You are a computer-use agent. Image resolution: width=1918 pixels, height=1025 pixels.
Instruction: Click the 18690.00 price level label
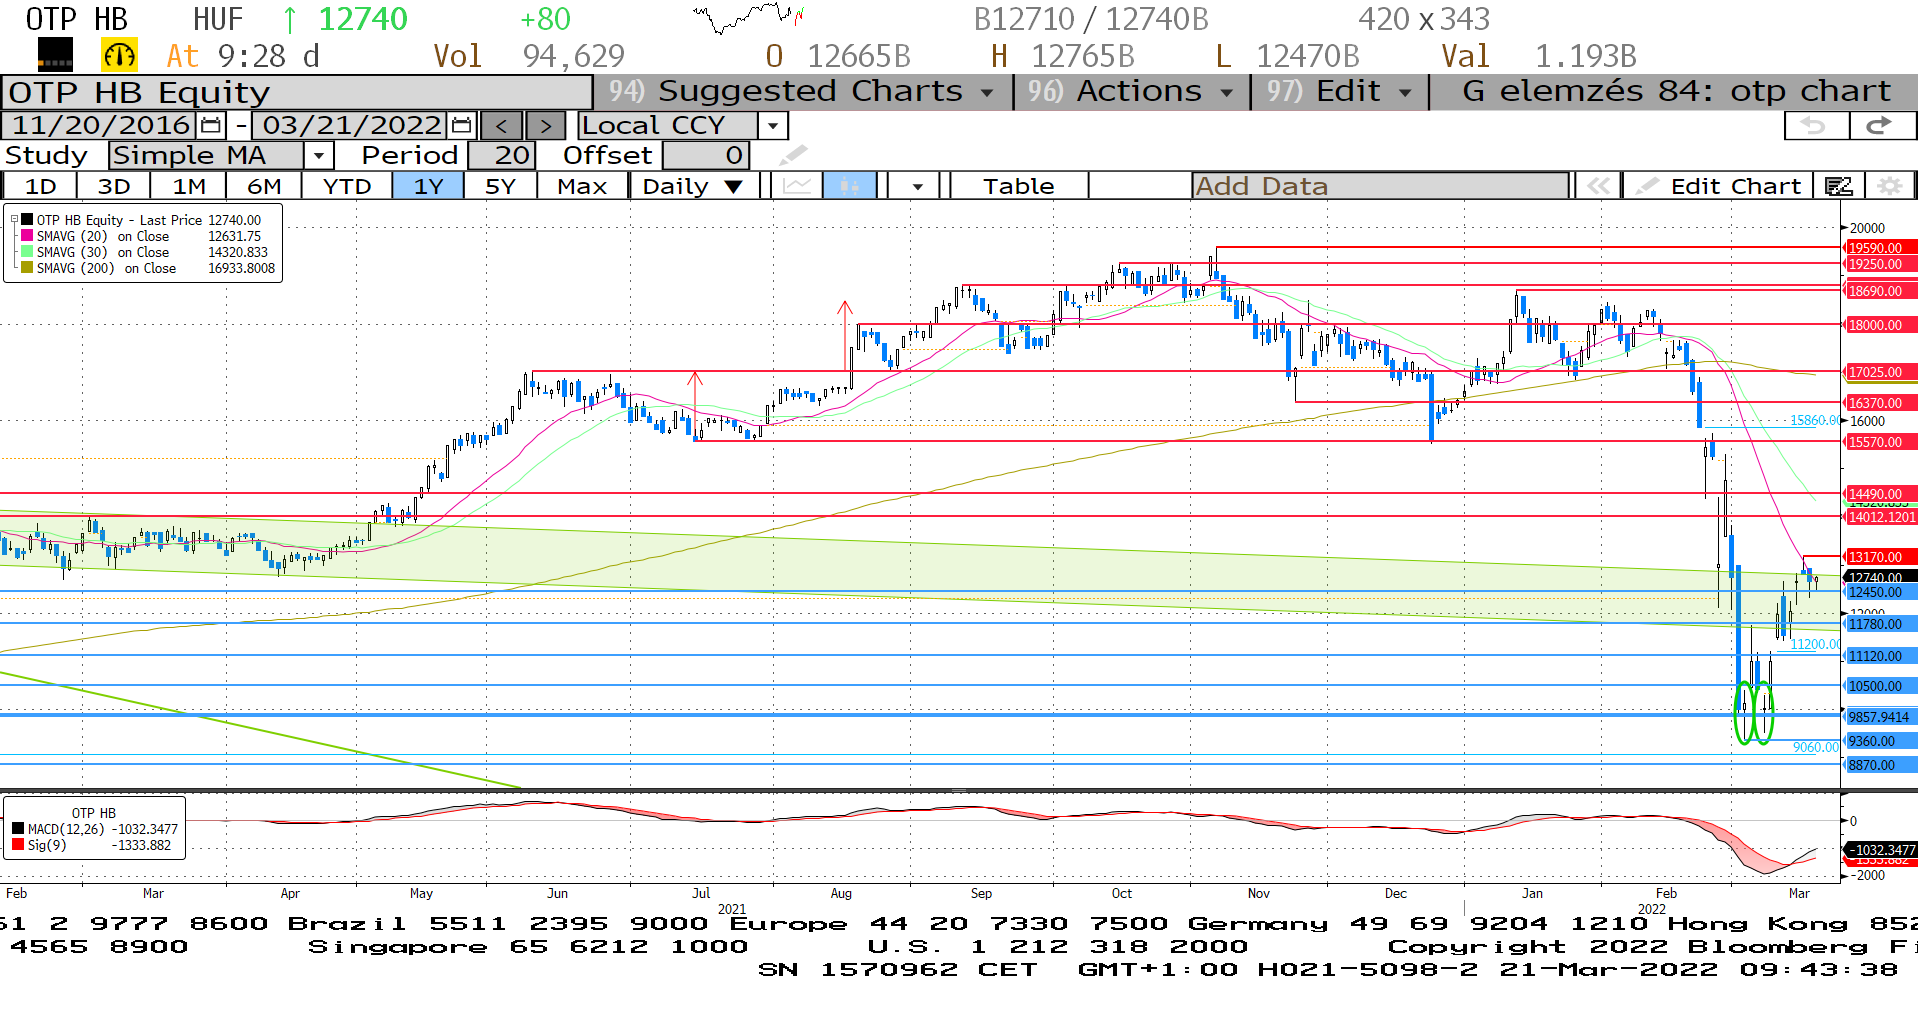1879,291
